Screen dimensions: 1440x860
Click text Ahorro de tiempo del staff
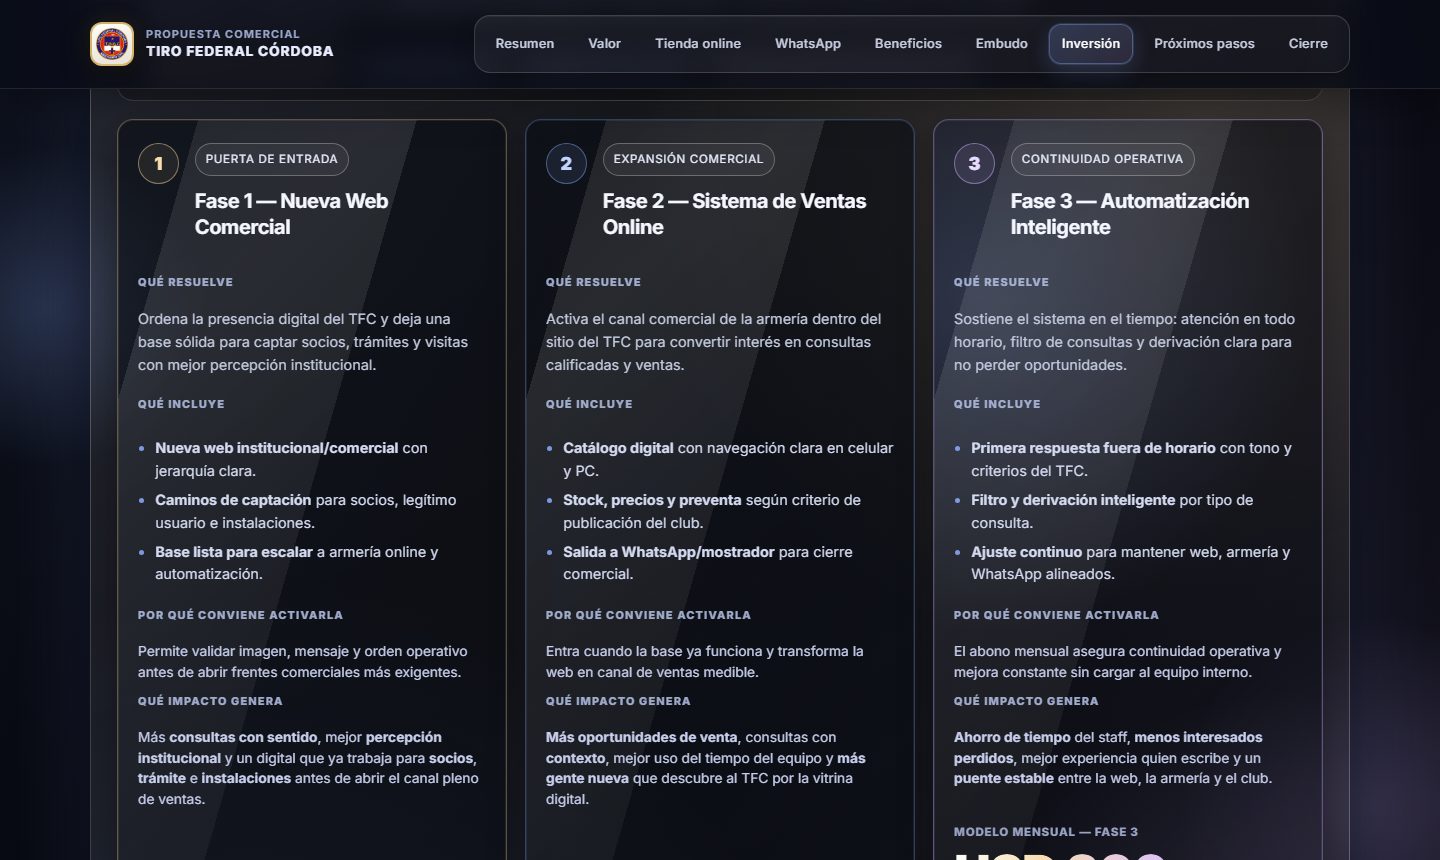point(1041,737)
